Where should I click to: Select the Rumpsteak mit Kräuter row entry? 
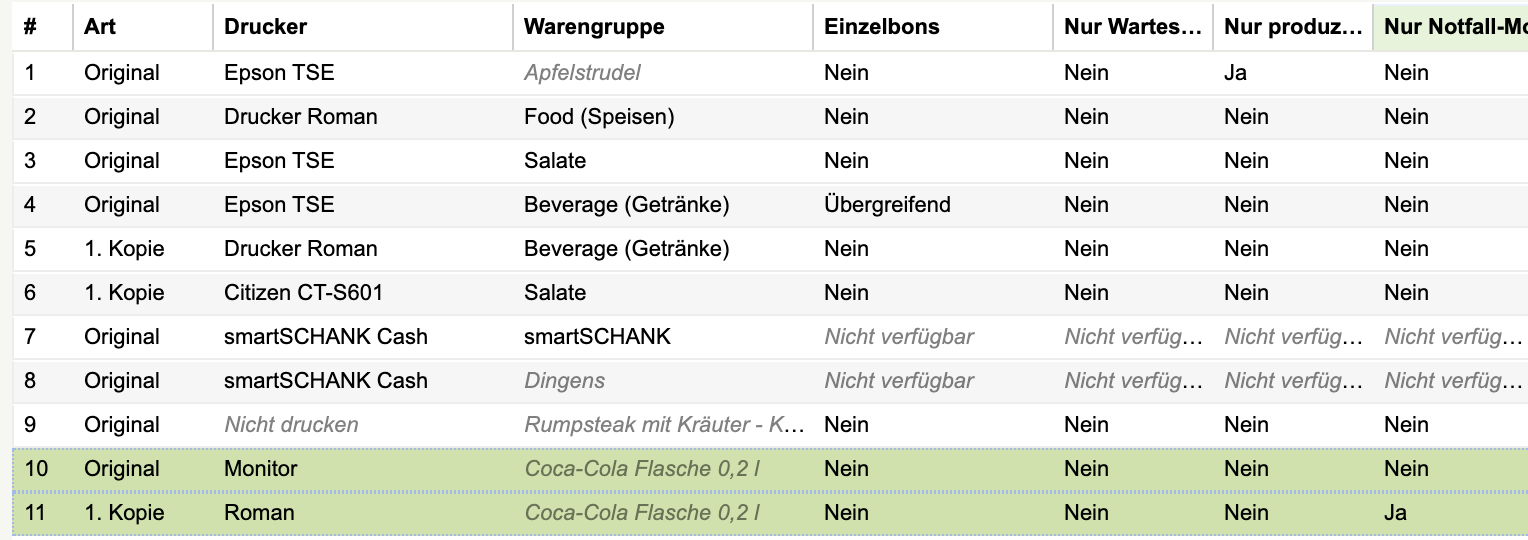(662, 425)
